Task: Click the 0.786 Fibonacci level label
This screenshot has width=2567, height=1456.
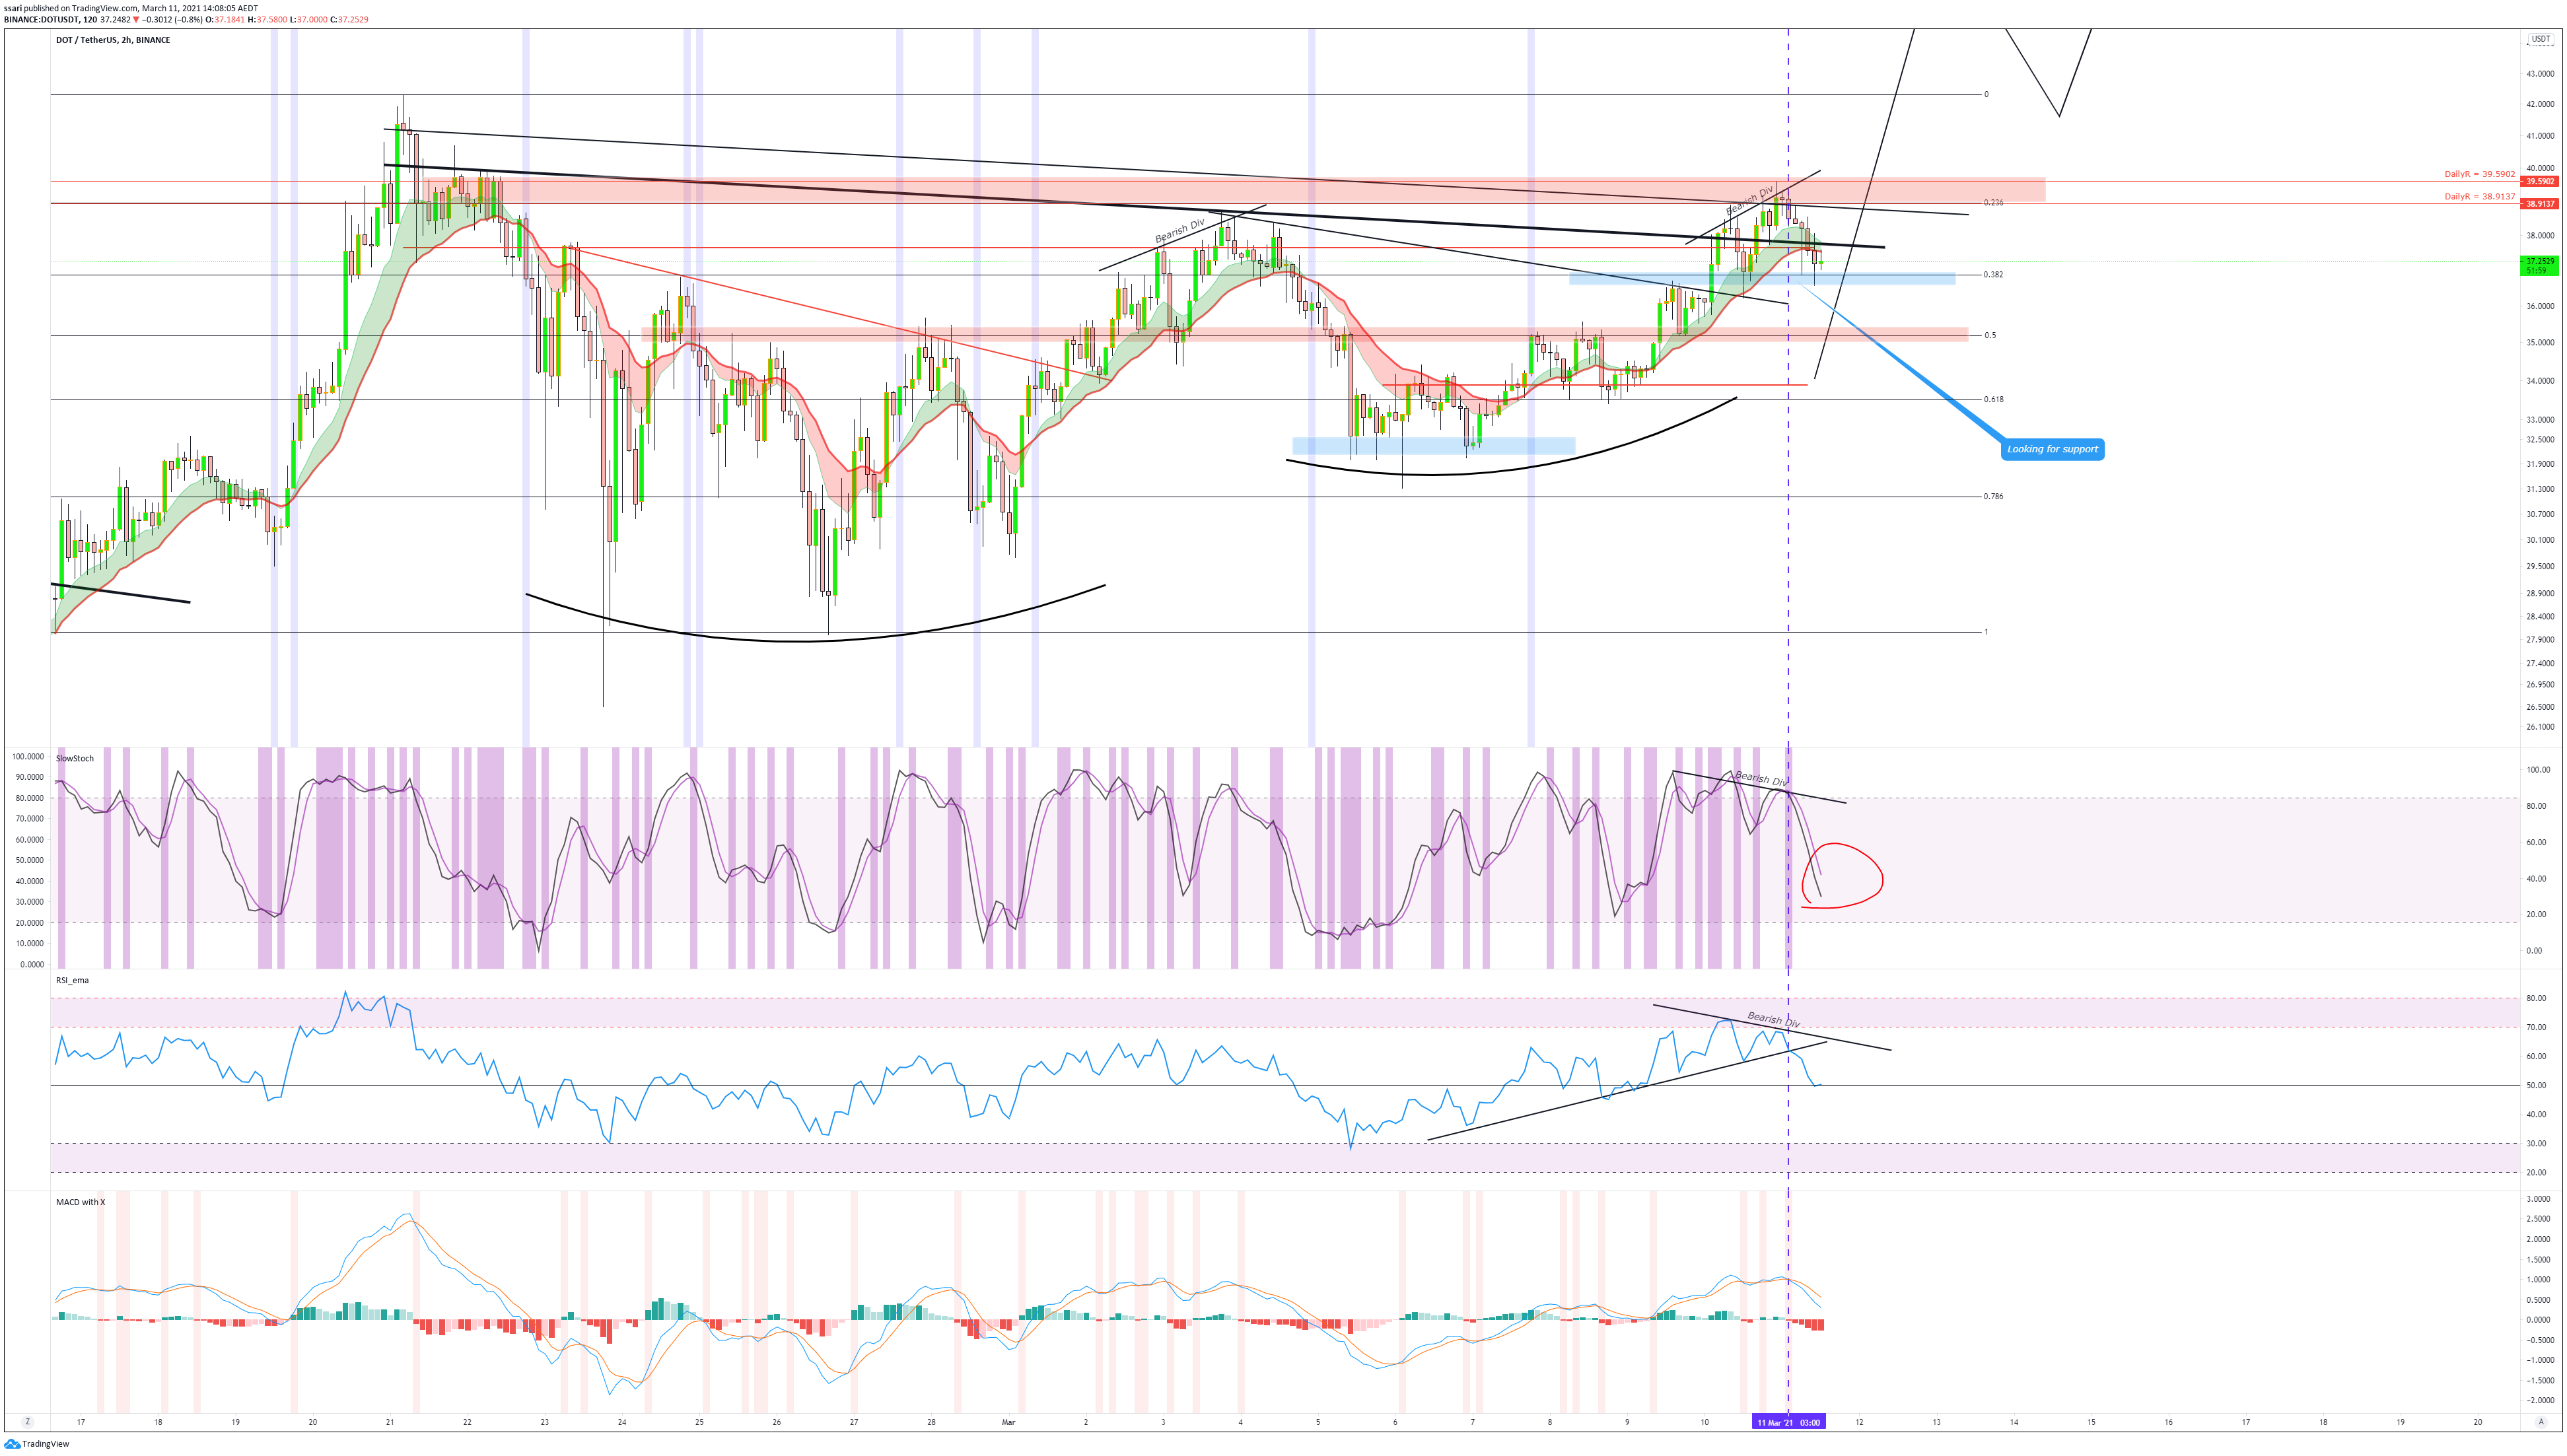Action: pyautogui.click(x=1993, y=497)
